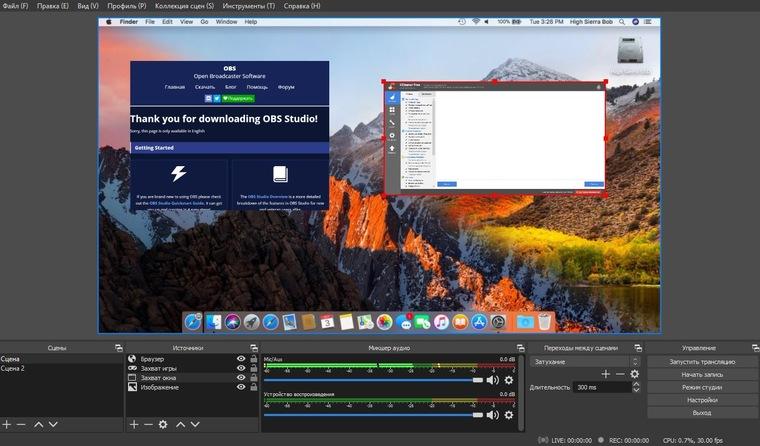This screenshot has height=446, width=760.
Task: Add a scene transition with plus icon
Action: click(605, 374)
